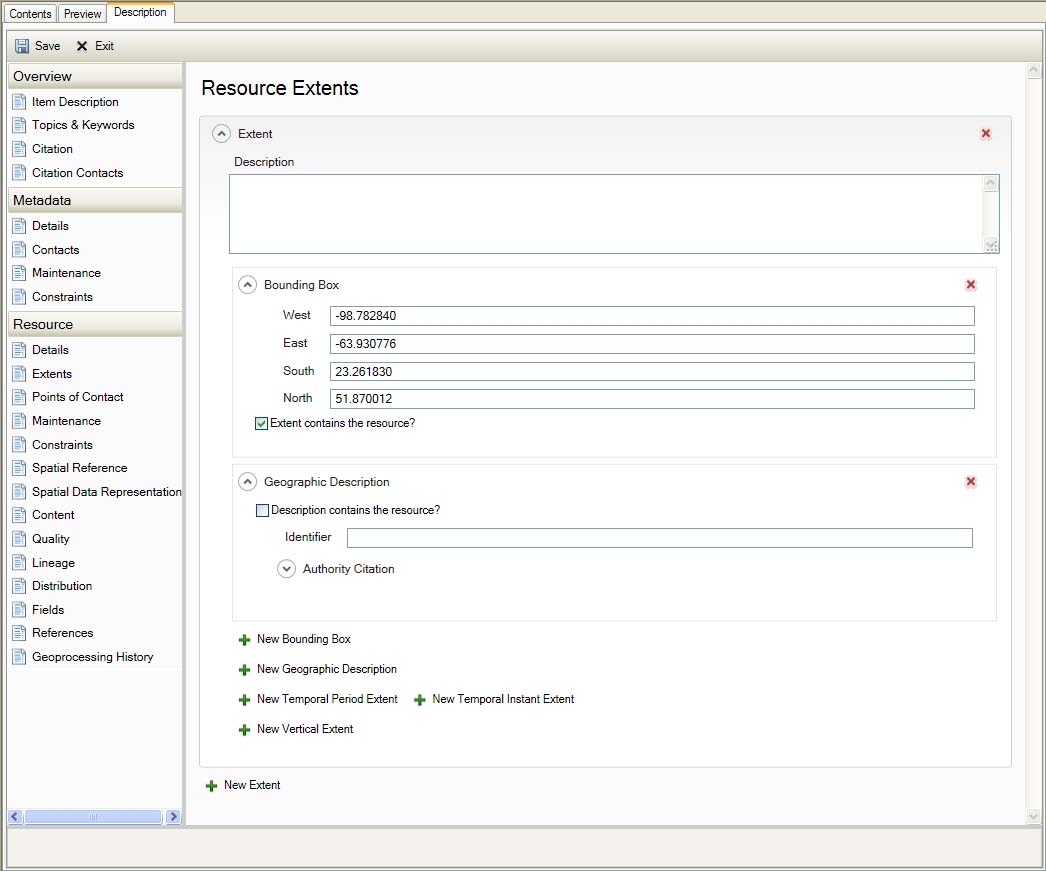Viewport: 1046px width, 871px height.
Task: Check 'Description contains the resource?' checkbox
Action: (263, 511)
